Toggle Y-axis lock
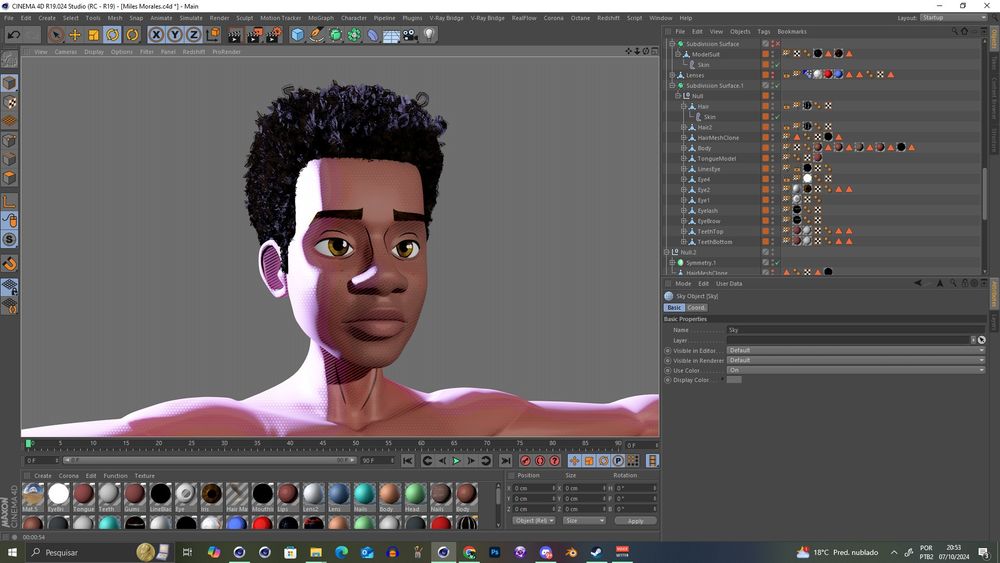The width and height of the screenshot is (1000, 563). (x=175, y=35)
